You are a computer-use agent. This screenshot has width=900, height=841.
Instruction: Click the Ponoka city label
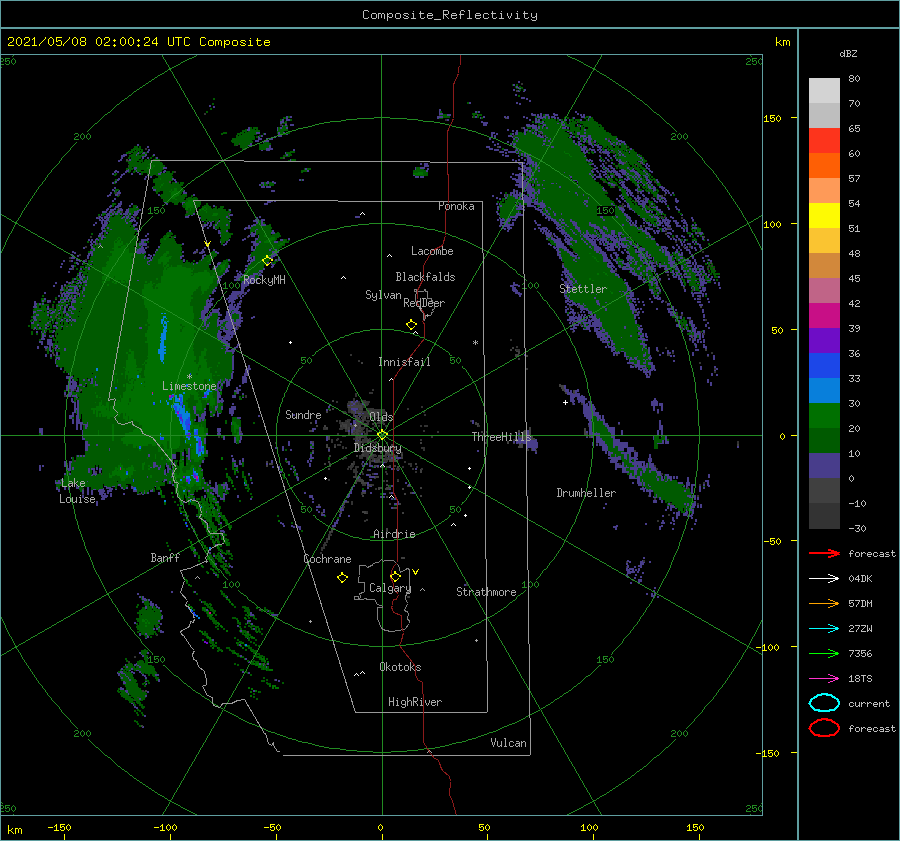(456, 206)
